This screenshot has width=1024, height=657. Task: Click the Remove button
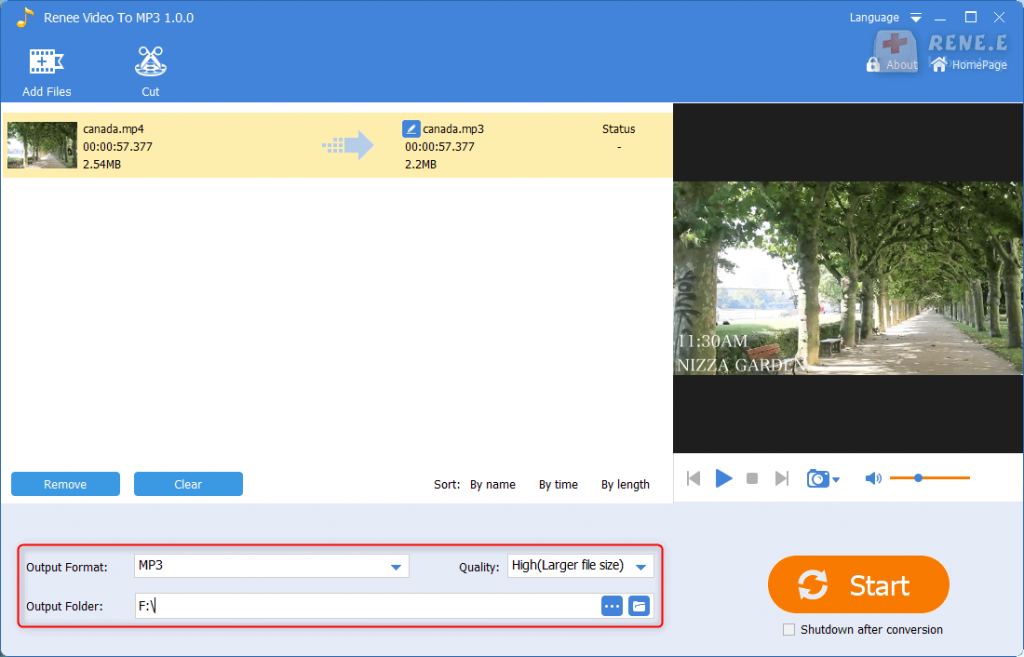click(x=65, y=484)
